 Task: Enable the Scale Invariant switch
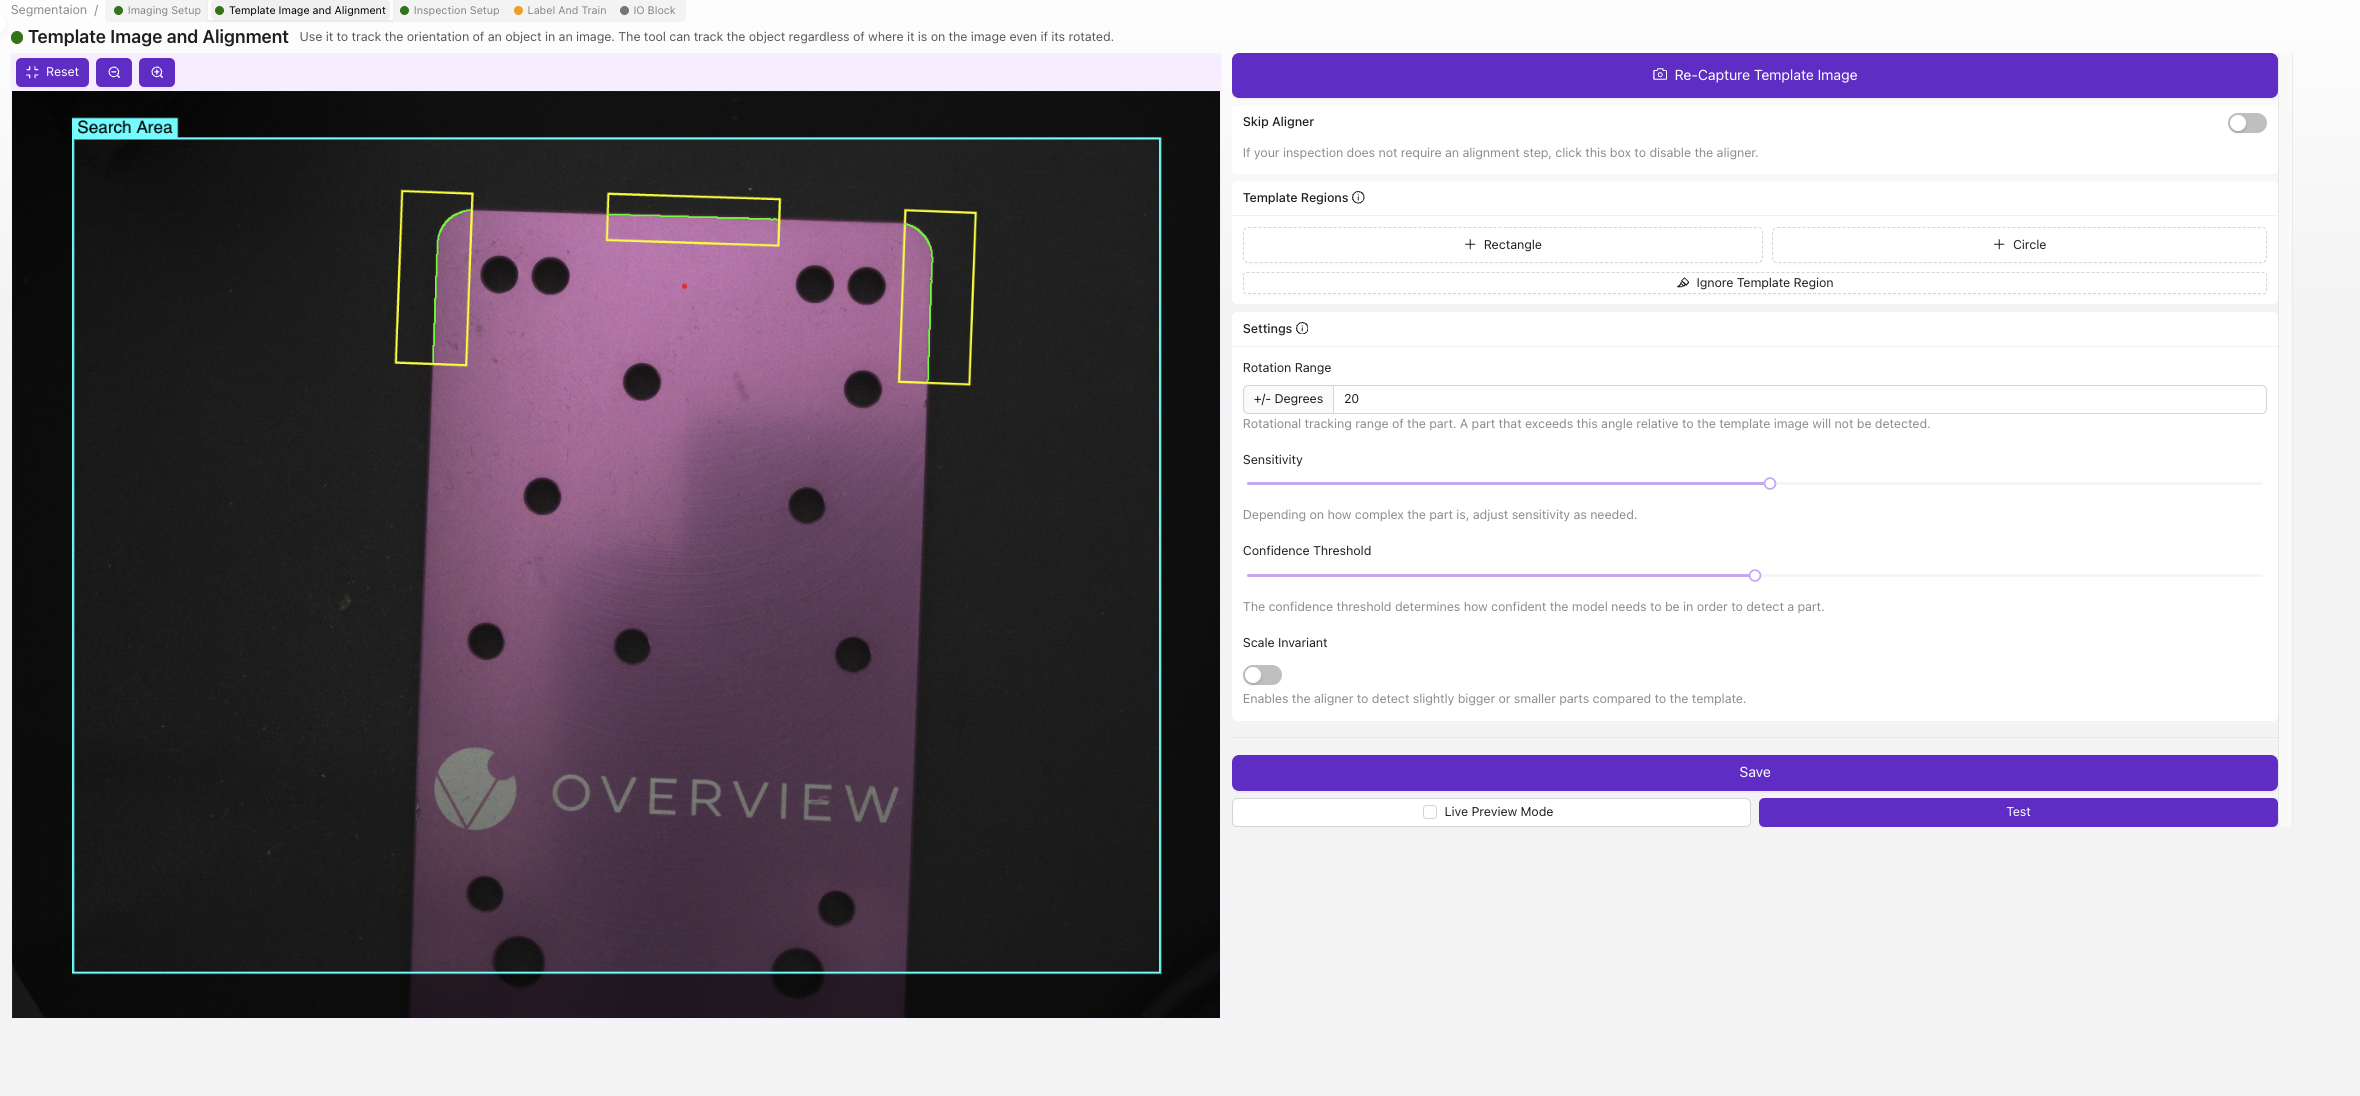pyautogui.click(x=1262, y=675)
